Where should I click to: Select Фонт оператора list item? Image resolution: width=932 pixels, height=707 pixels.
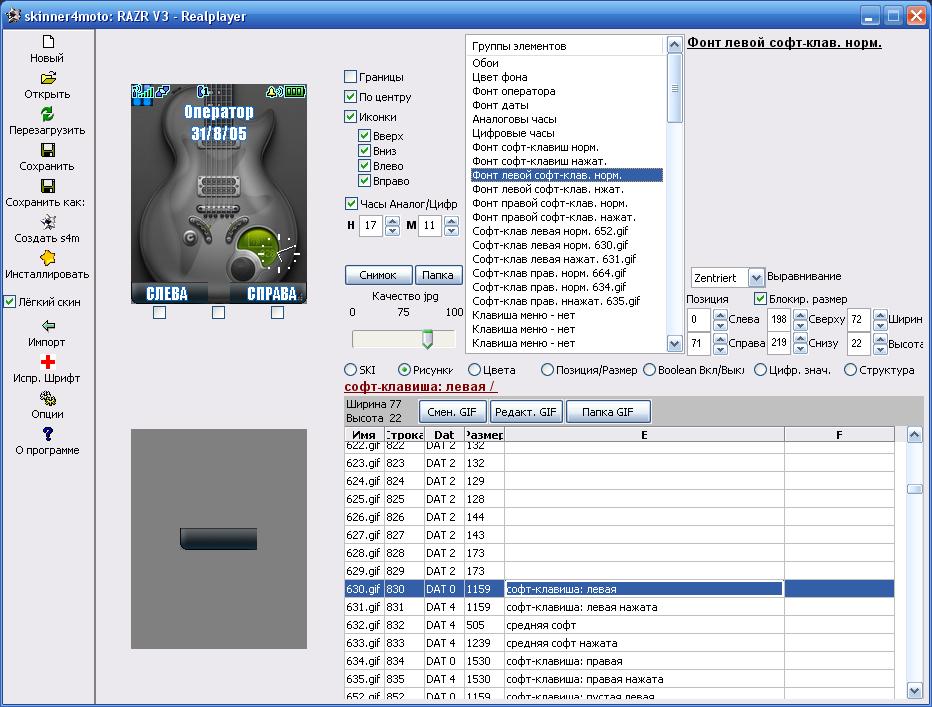pos(514,91)
